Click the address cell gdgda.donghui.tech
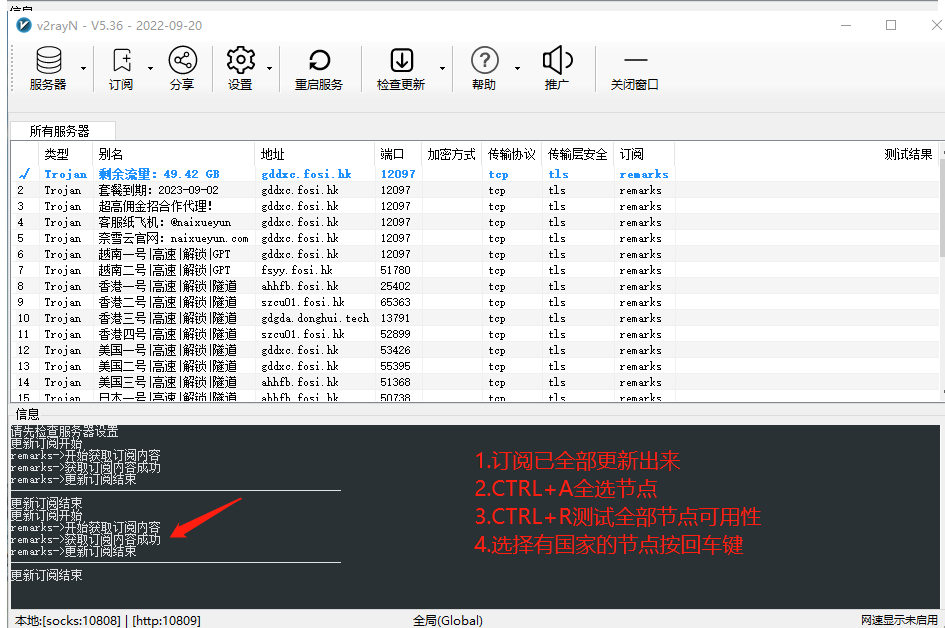This screenshot has width=945, height=628. pyautogui.click(x=315, y=318)
